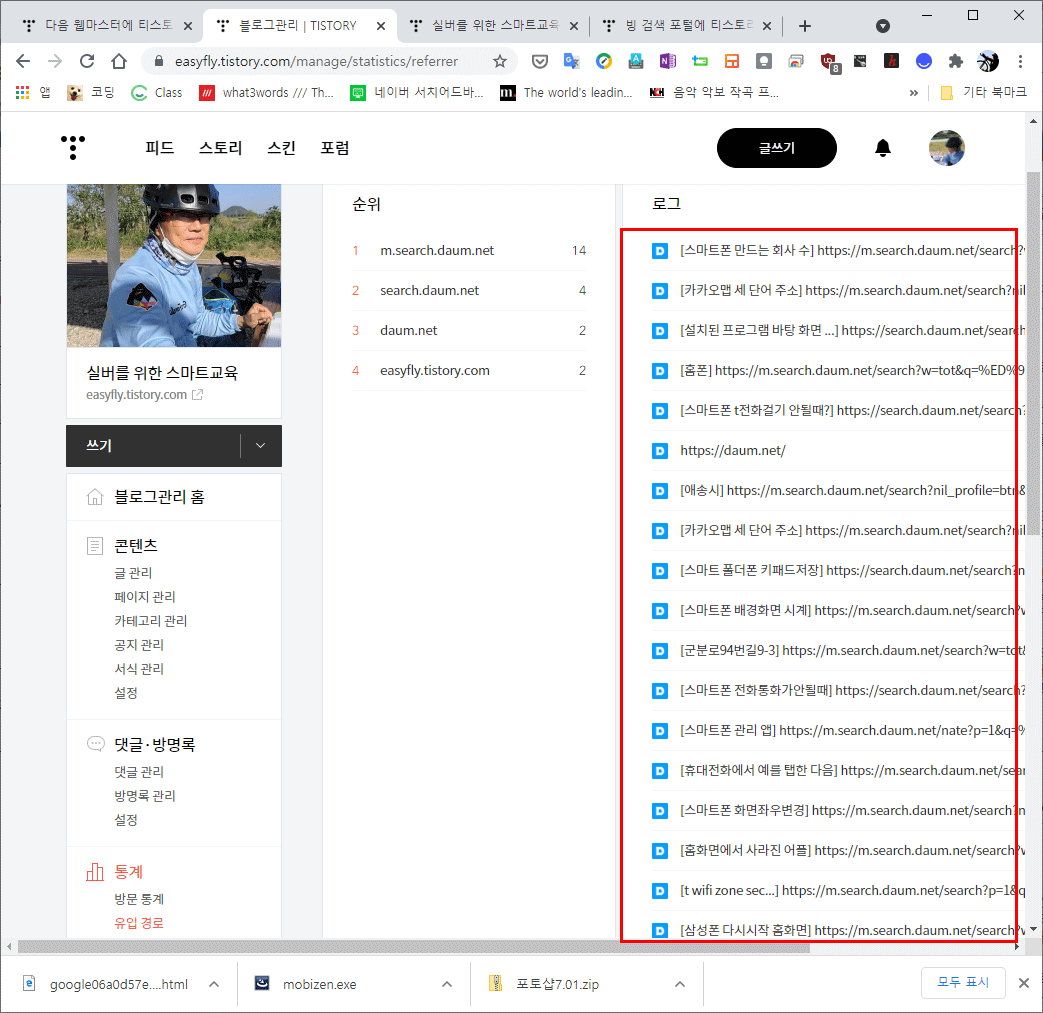The height and width of the screenshot is (1013, 1043).
Task: Open the profile avatar menu
Action: 946,148
